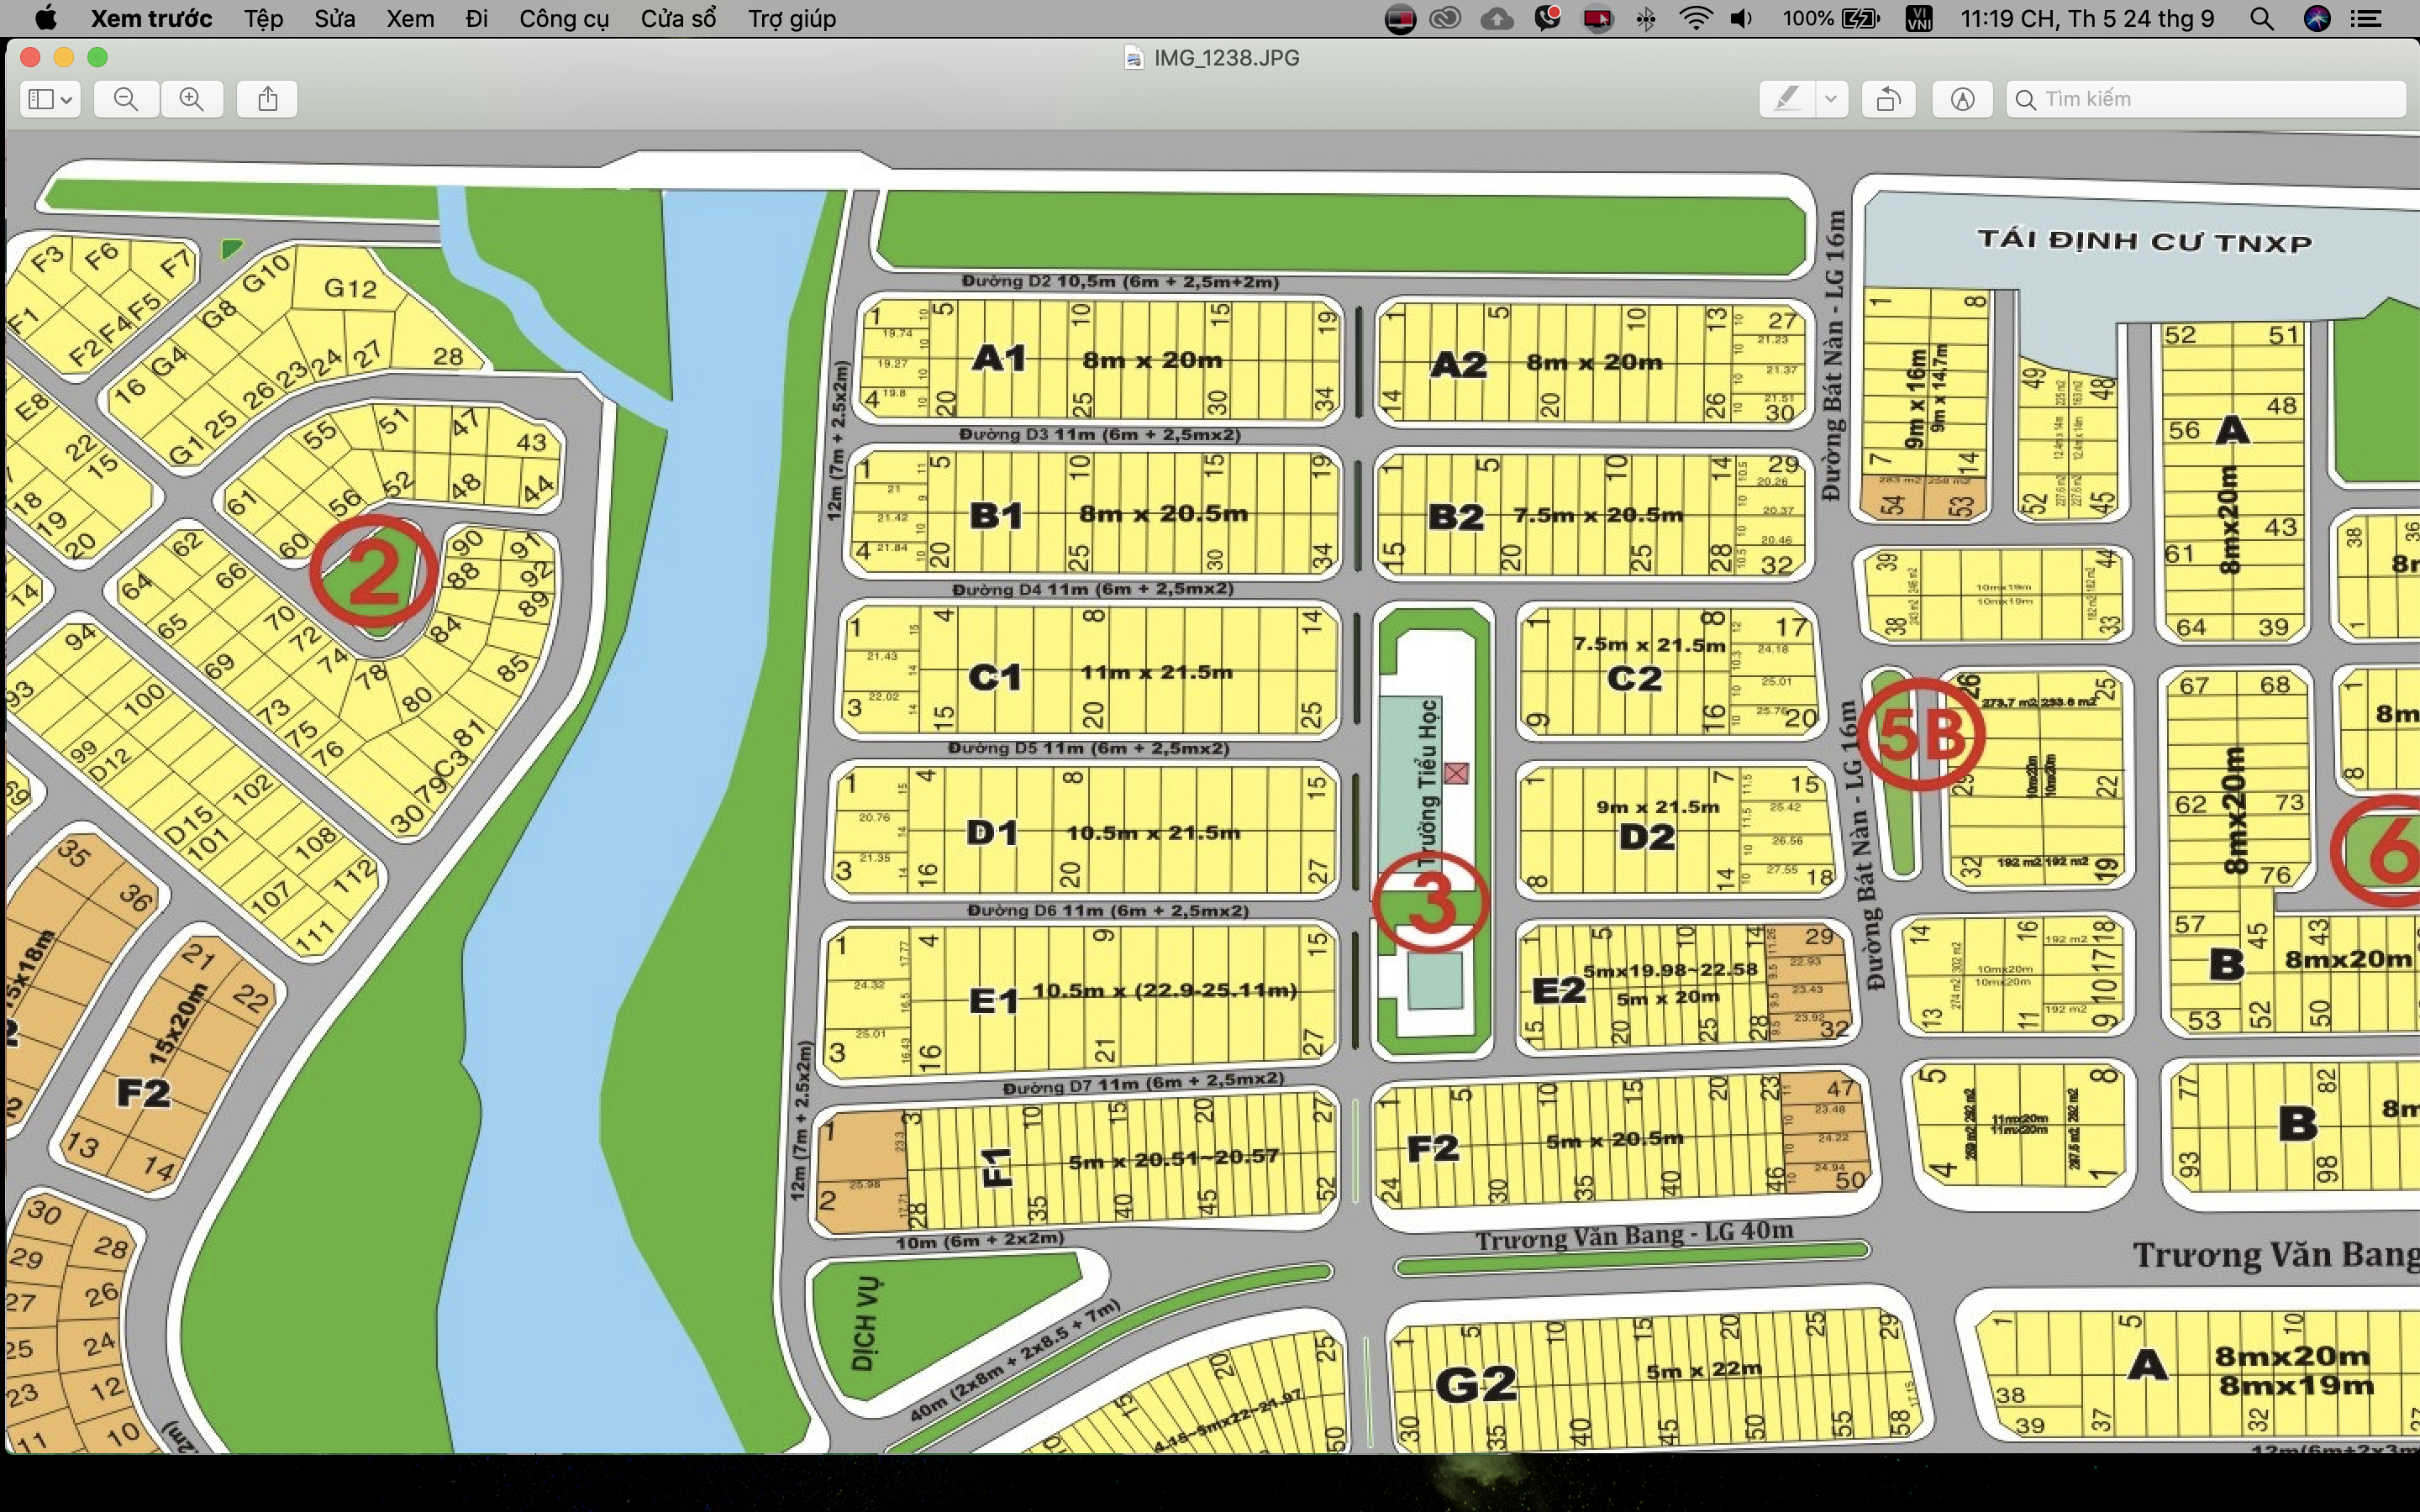The height and width of the screenshot is (1512, 2420).
Task: Click the Trương Văn Bang - LG 40m label
Action: click(x=1634, y=1235)
